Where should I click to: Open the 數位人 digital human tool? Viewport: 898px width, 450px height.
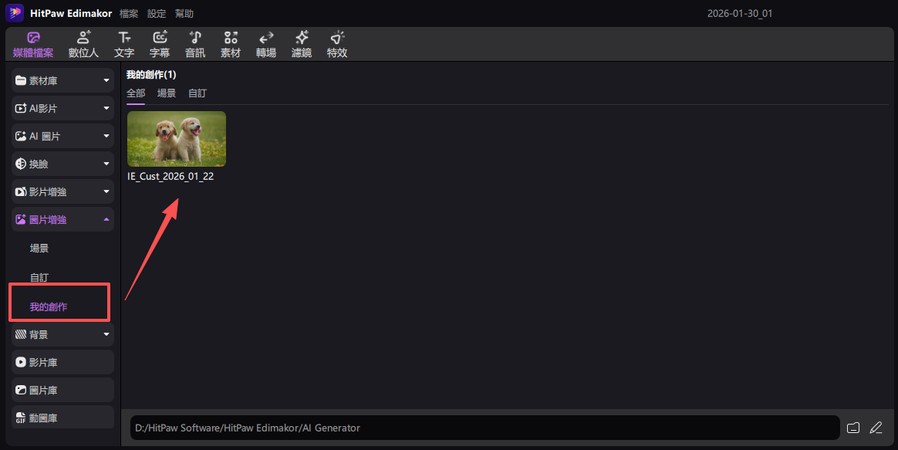tap(84, 44)
